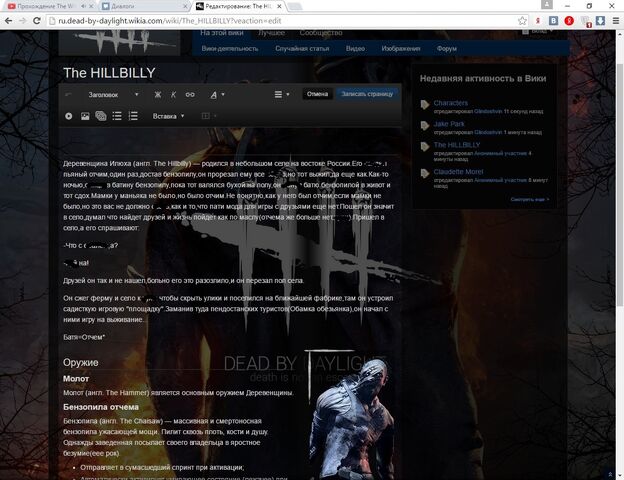Click the browser forward arrow
Viewport: 624px width, 480px height.
coord(22,21)
